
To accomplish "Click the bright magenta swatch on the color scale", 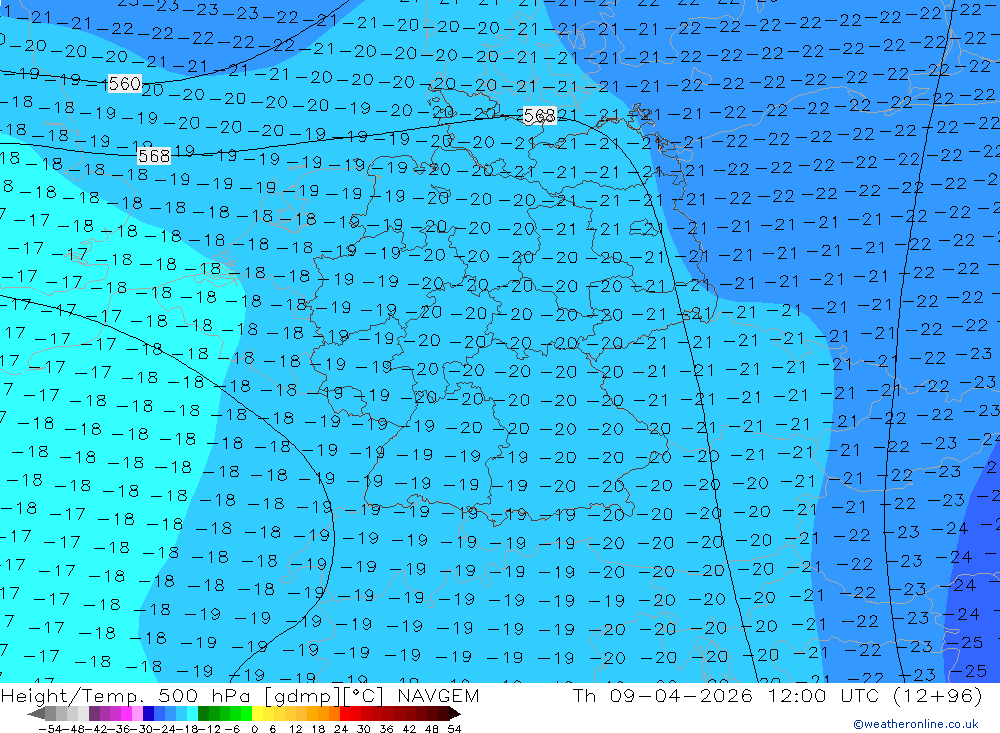I will coord(126,713).
